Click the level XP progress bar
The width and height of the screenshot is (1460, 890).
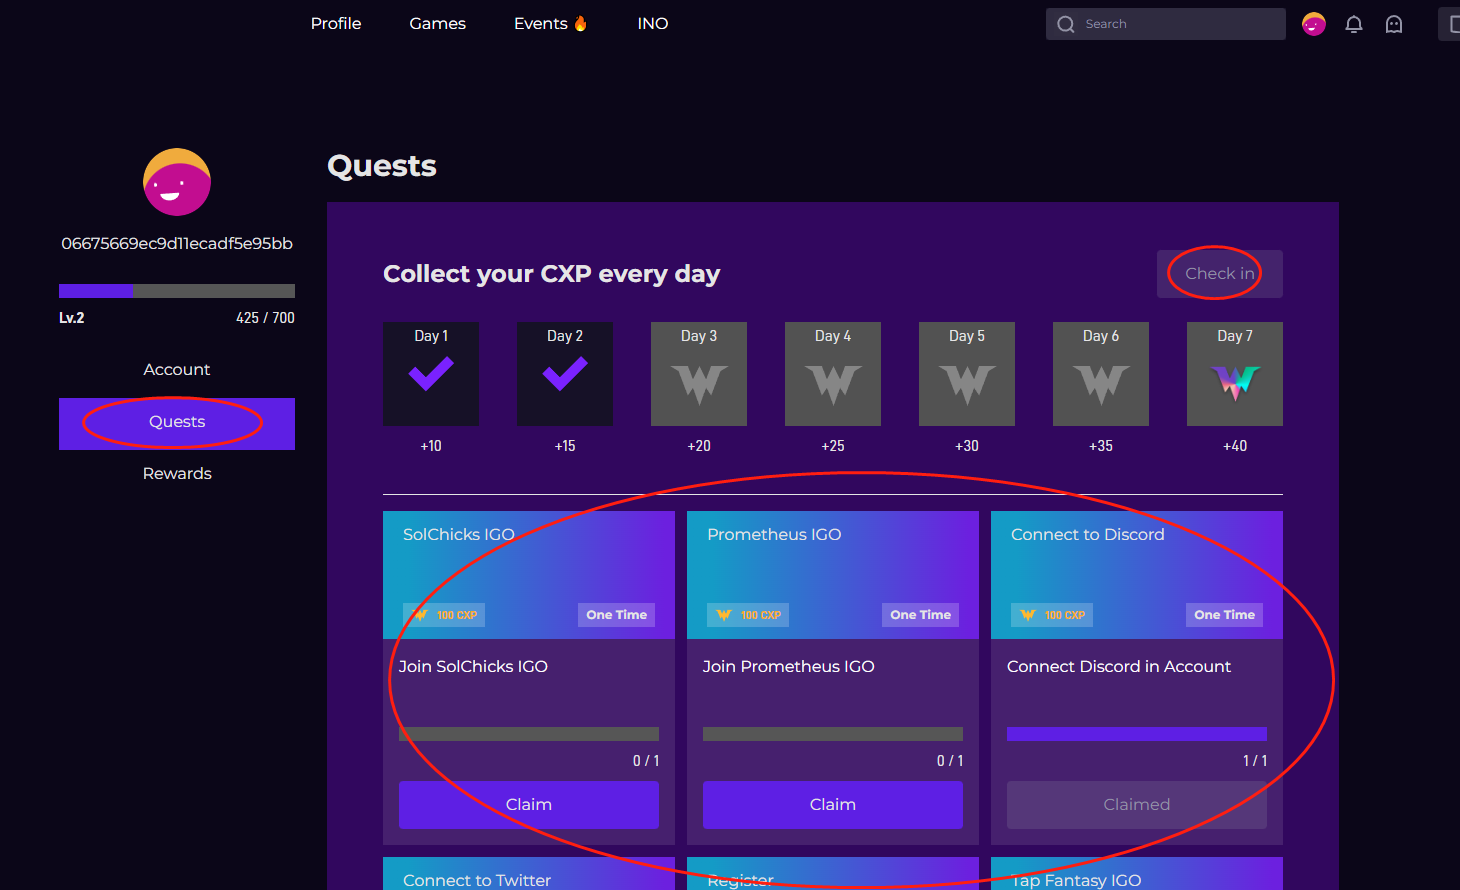click(177, 291)
